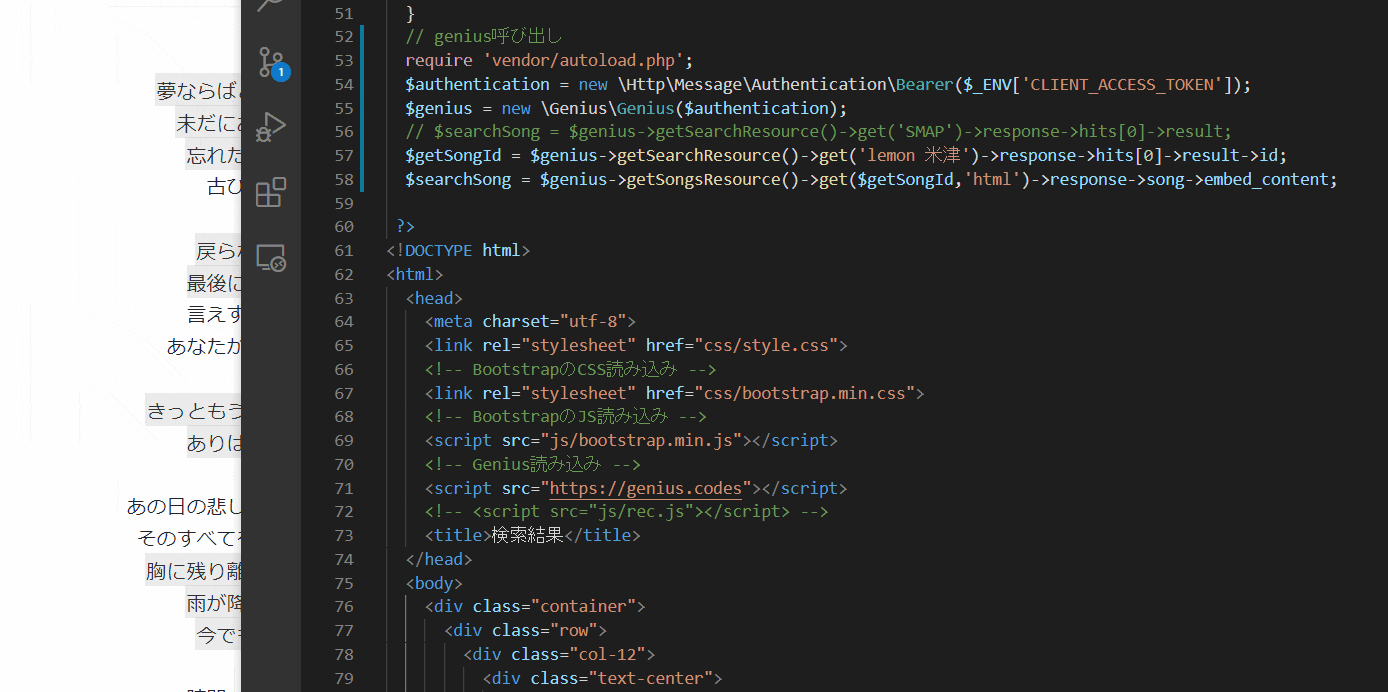Click the '$genius' assignment on line 55

click(439, 108)
